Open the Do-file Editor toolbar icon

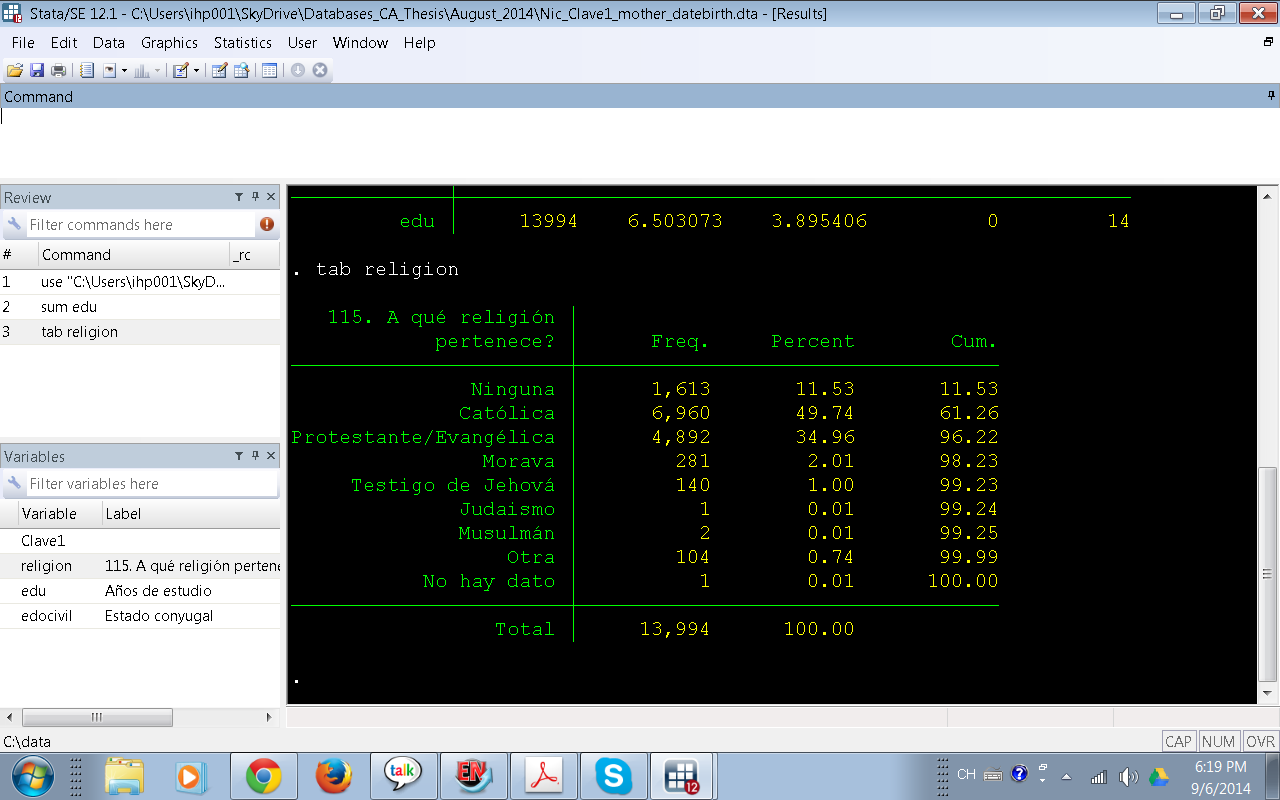click(181, 70)
